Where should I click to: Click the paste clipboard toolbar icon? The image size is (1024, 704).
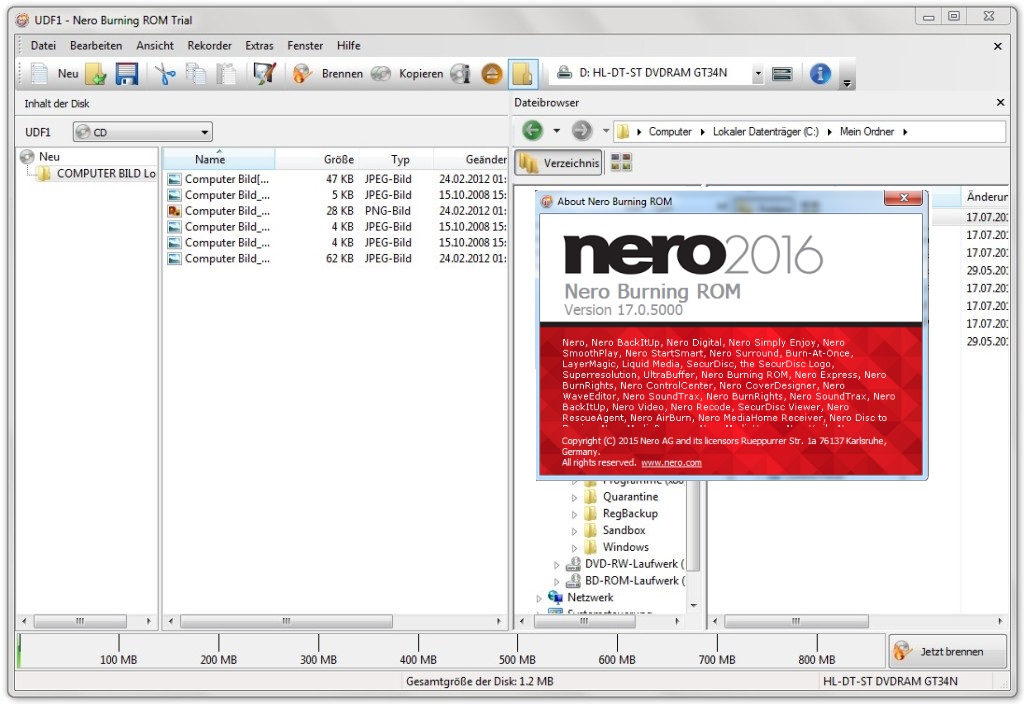[226, 74]
